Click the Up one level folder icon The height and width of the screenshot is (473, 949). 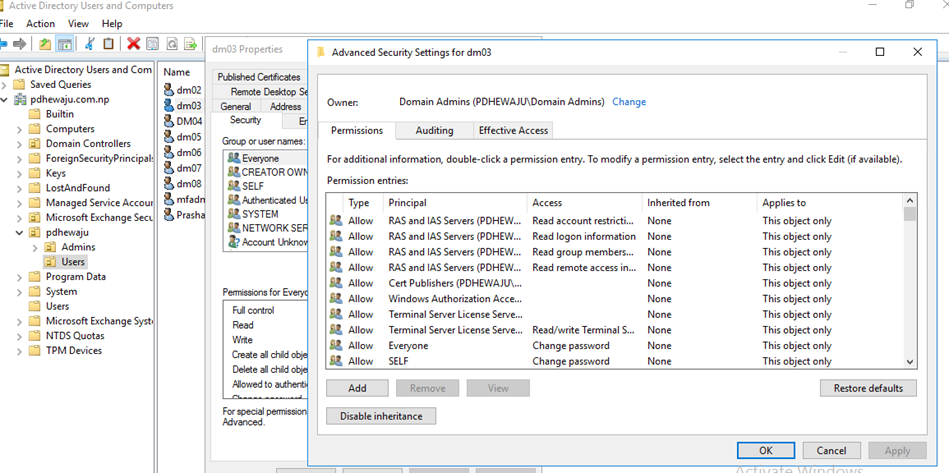[45, 44]
